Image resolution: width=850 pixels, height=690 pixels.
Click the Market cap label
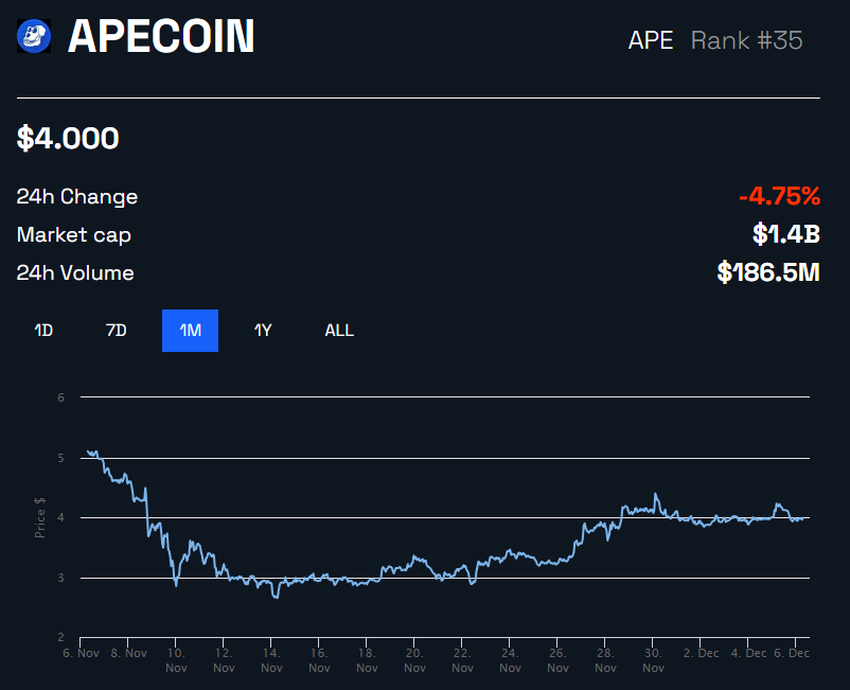(x=74, y=235)
